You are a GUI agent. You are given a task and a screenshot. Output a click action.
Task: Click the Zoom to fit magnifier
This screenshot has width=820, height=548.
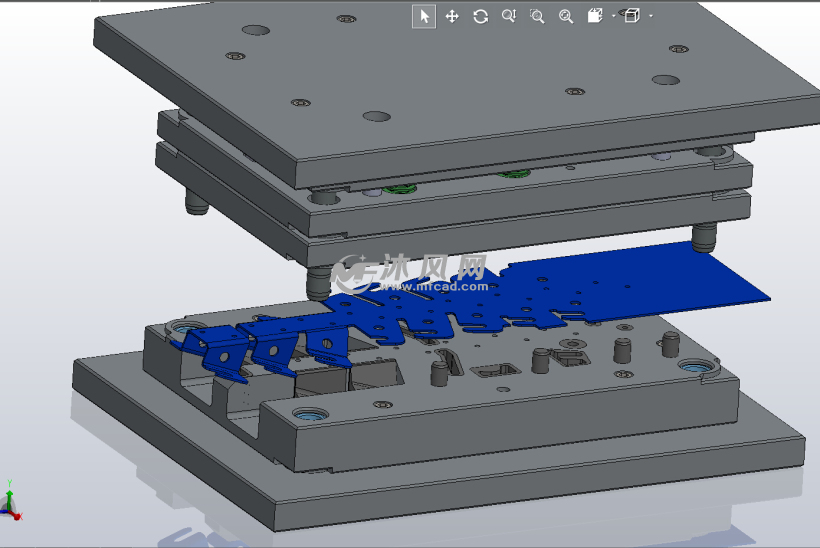(566, 16)
